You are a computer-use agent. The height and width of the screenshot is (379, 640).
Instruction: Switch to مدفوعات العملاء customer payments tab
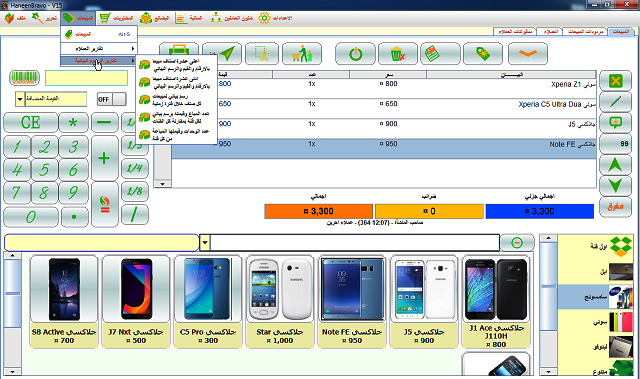(515, 31)
